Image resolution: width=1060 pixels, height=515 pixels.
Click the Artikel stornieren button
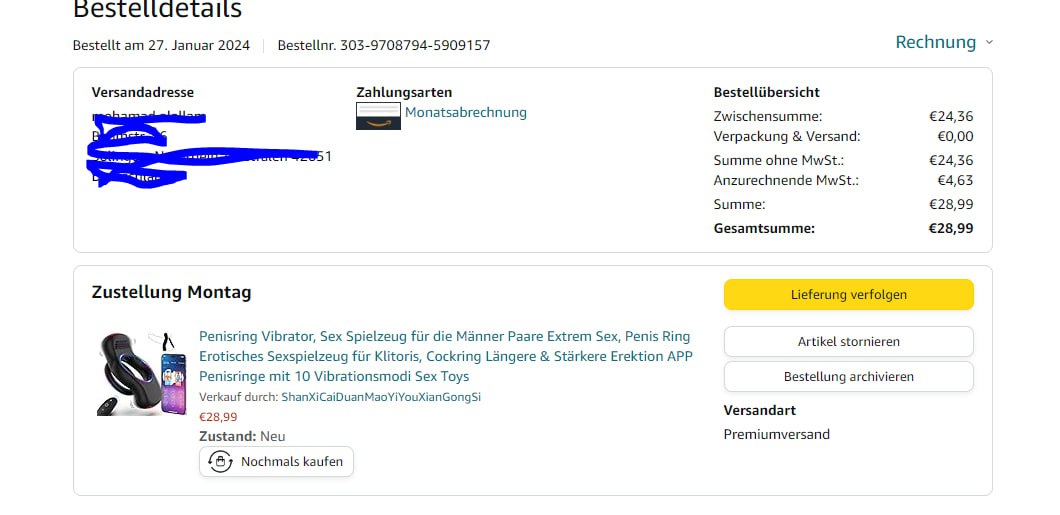[x=848, y=341]
